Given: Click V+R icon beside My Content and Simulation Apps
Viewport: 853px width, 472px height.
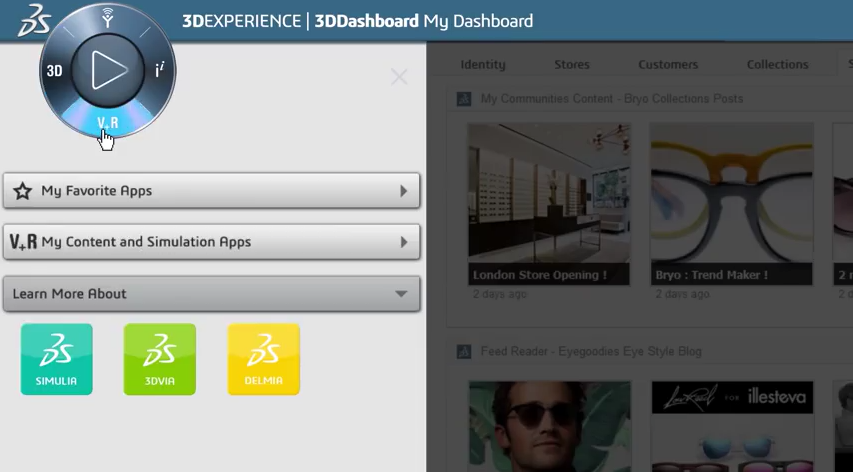Looking at the screenshot, I should (23, 242).
